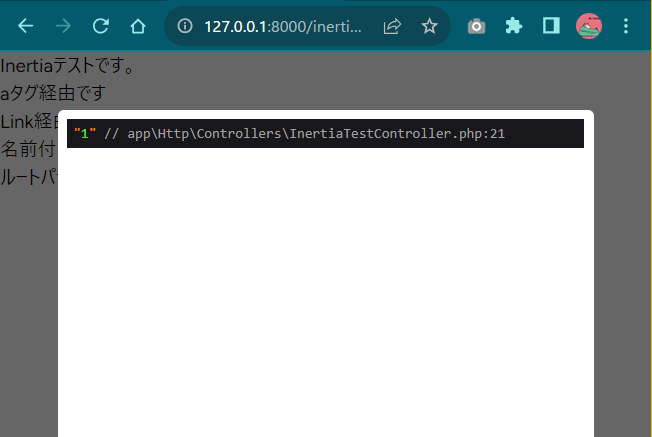Viewport: 652px width, 437px height.
Task: Bookmark this page with the star
Action: pos(429,26)
